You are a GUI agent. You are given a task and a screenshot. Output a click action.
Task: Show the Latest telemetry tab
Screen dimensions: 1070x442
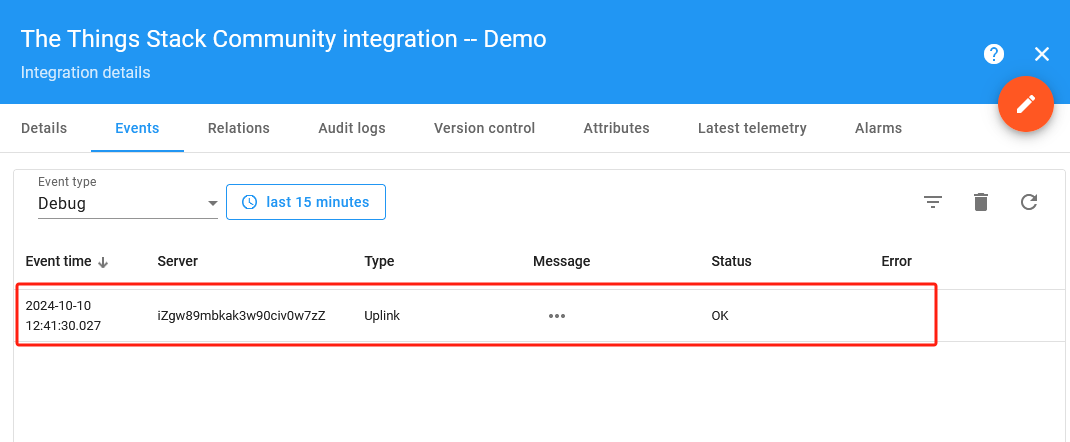(x=752, y=128)
